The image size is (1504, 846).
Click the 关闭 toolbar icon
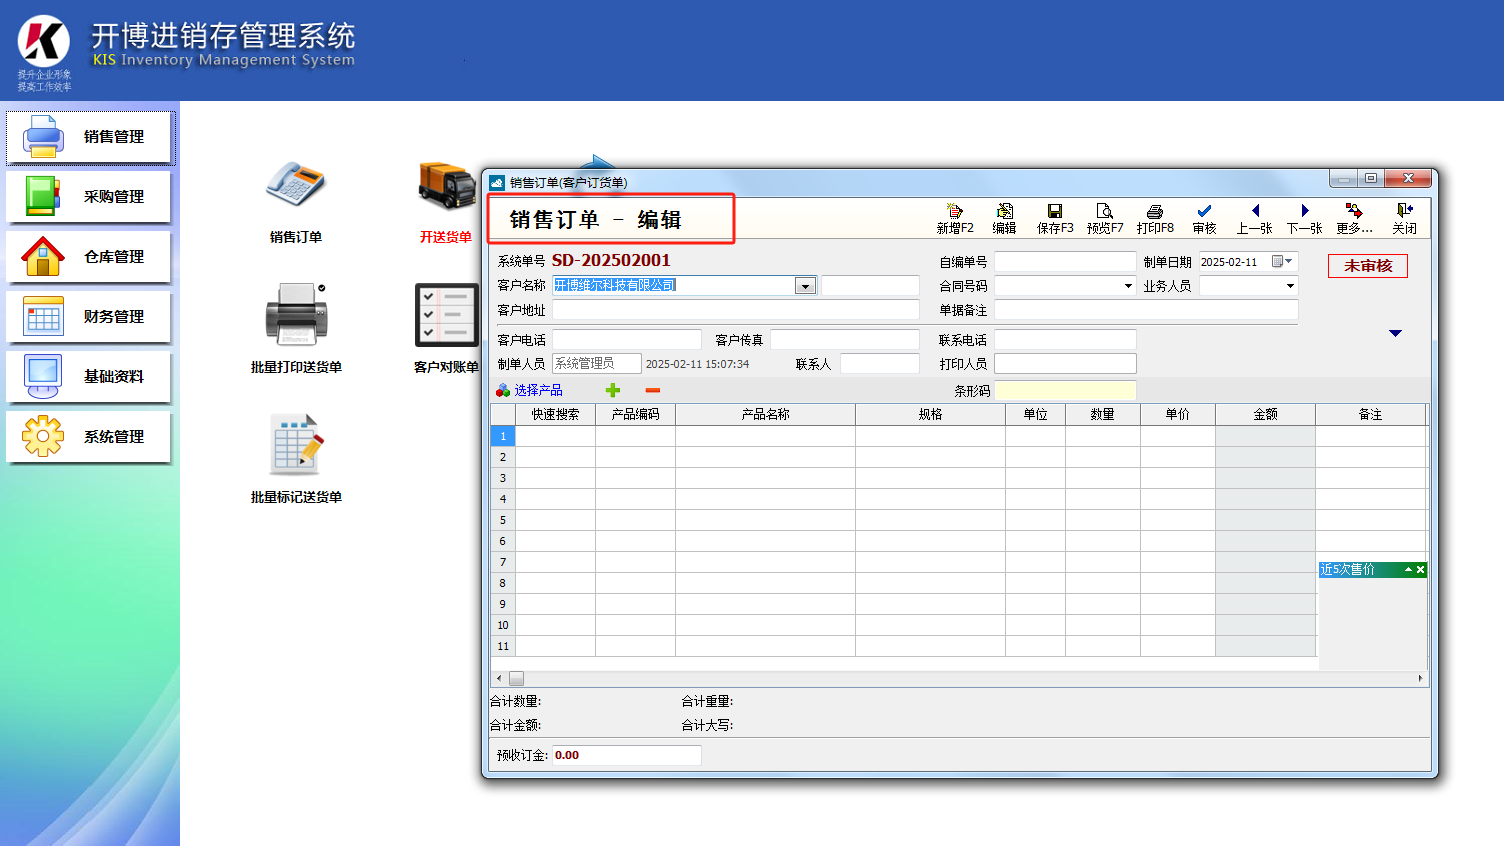tap(1405, 218)
